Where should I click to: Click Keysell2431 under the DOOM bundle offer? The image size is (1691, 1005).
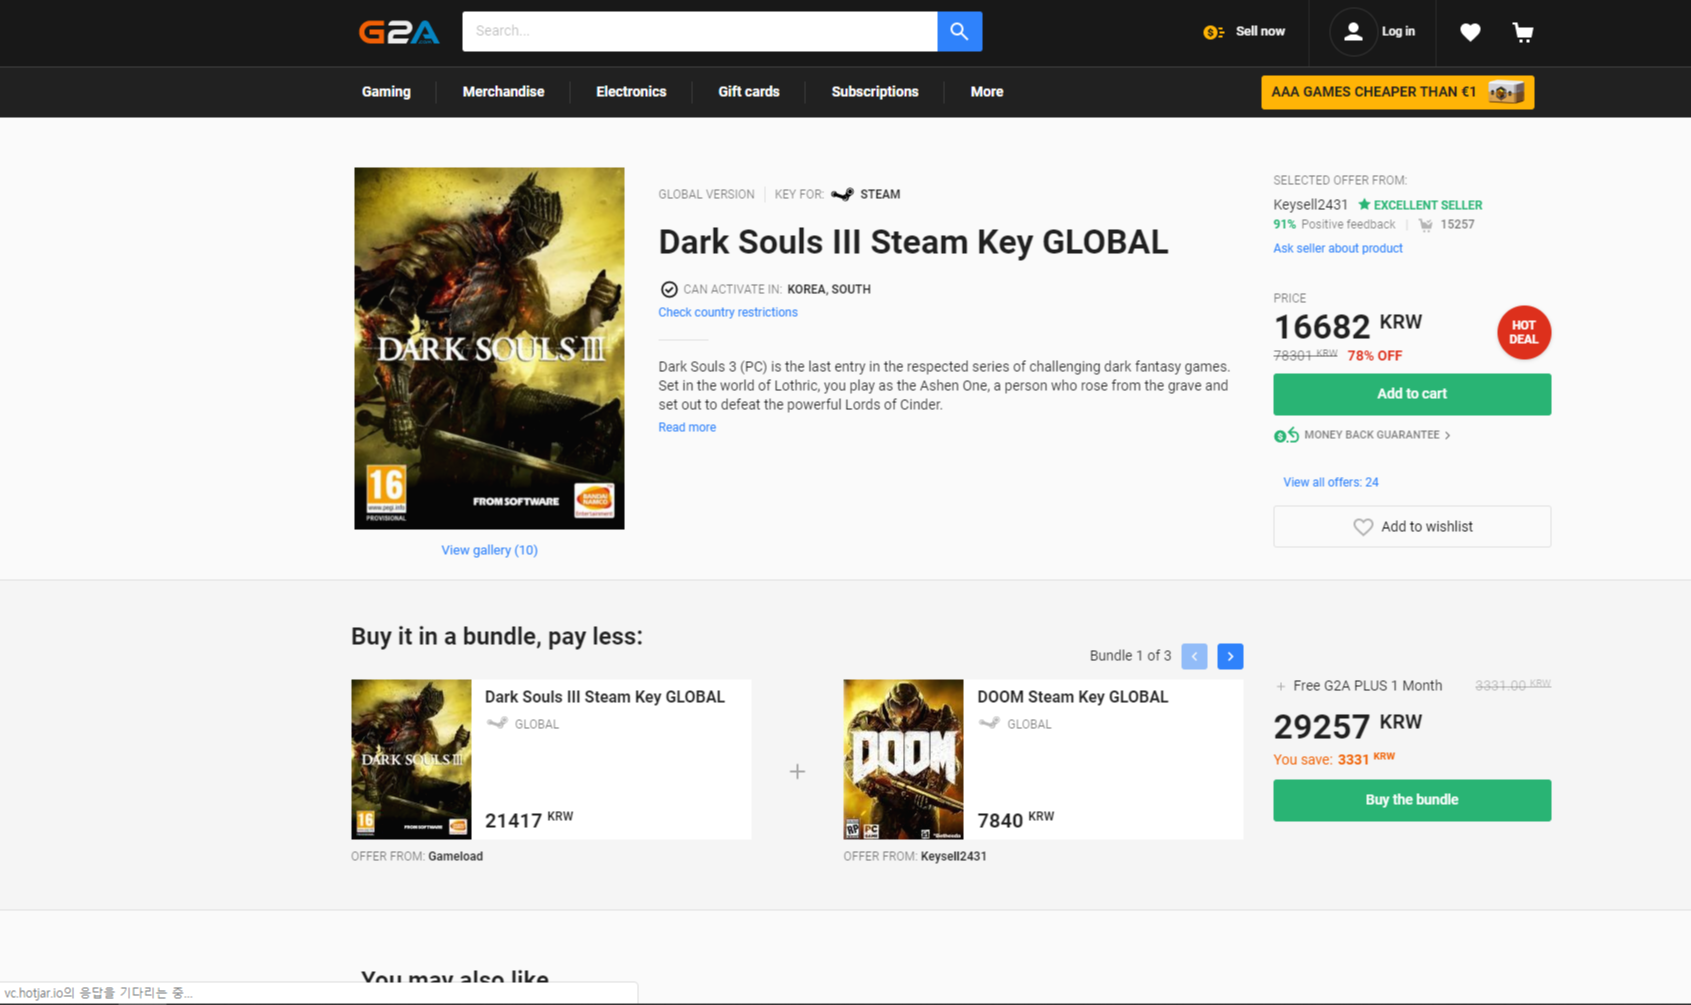coord(953,856)
